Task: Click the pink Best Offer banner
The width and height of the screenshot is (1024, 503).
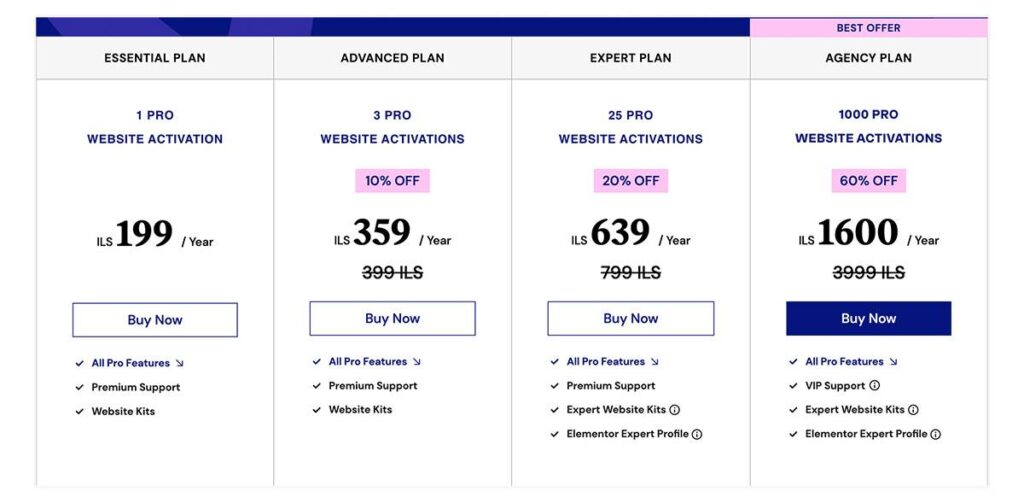Action: tap(868, 28)
